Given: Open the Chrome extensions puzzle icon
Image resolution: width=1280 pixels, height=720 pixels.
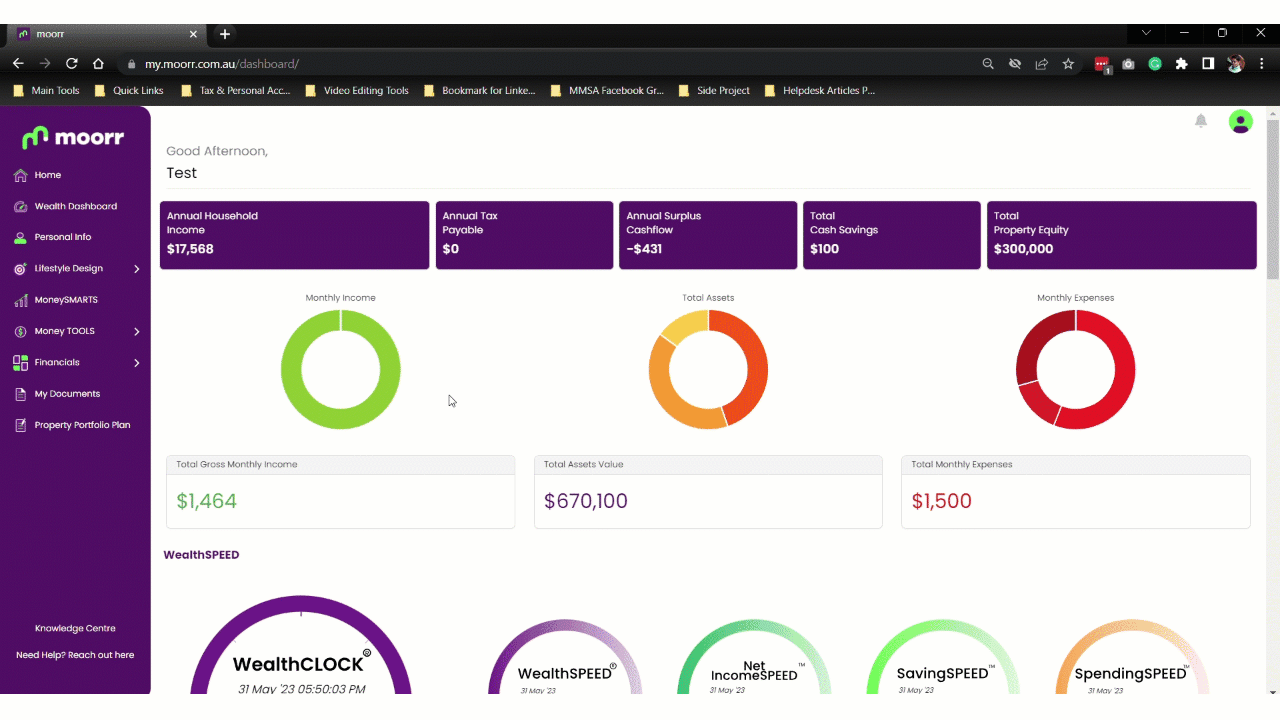Looking at the screenshot, I should [1181, 64].
